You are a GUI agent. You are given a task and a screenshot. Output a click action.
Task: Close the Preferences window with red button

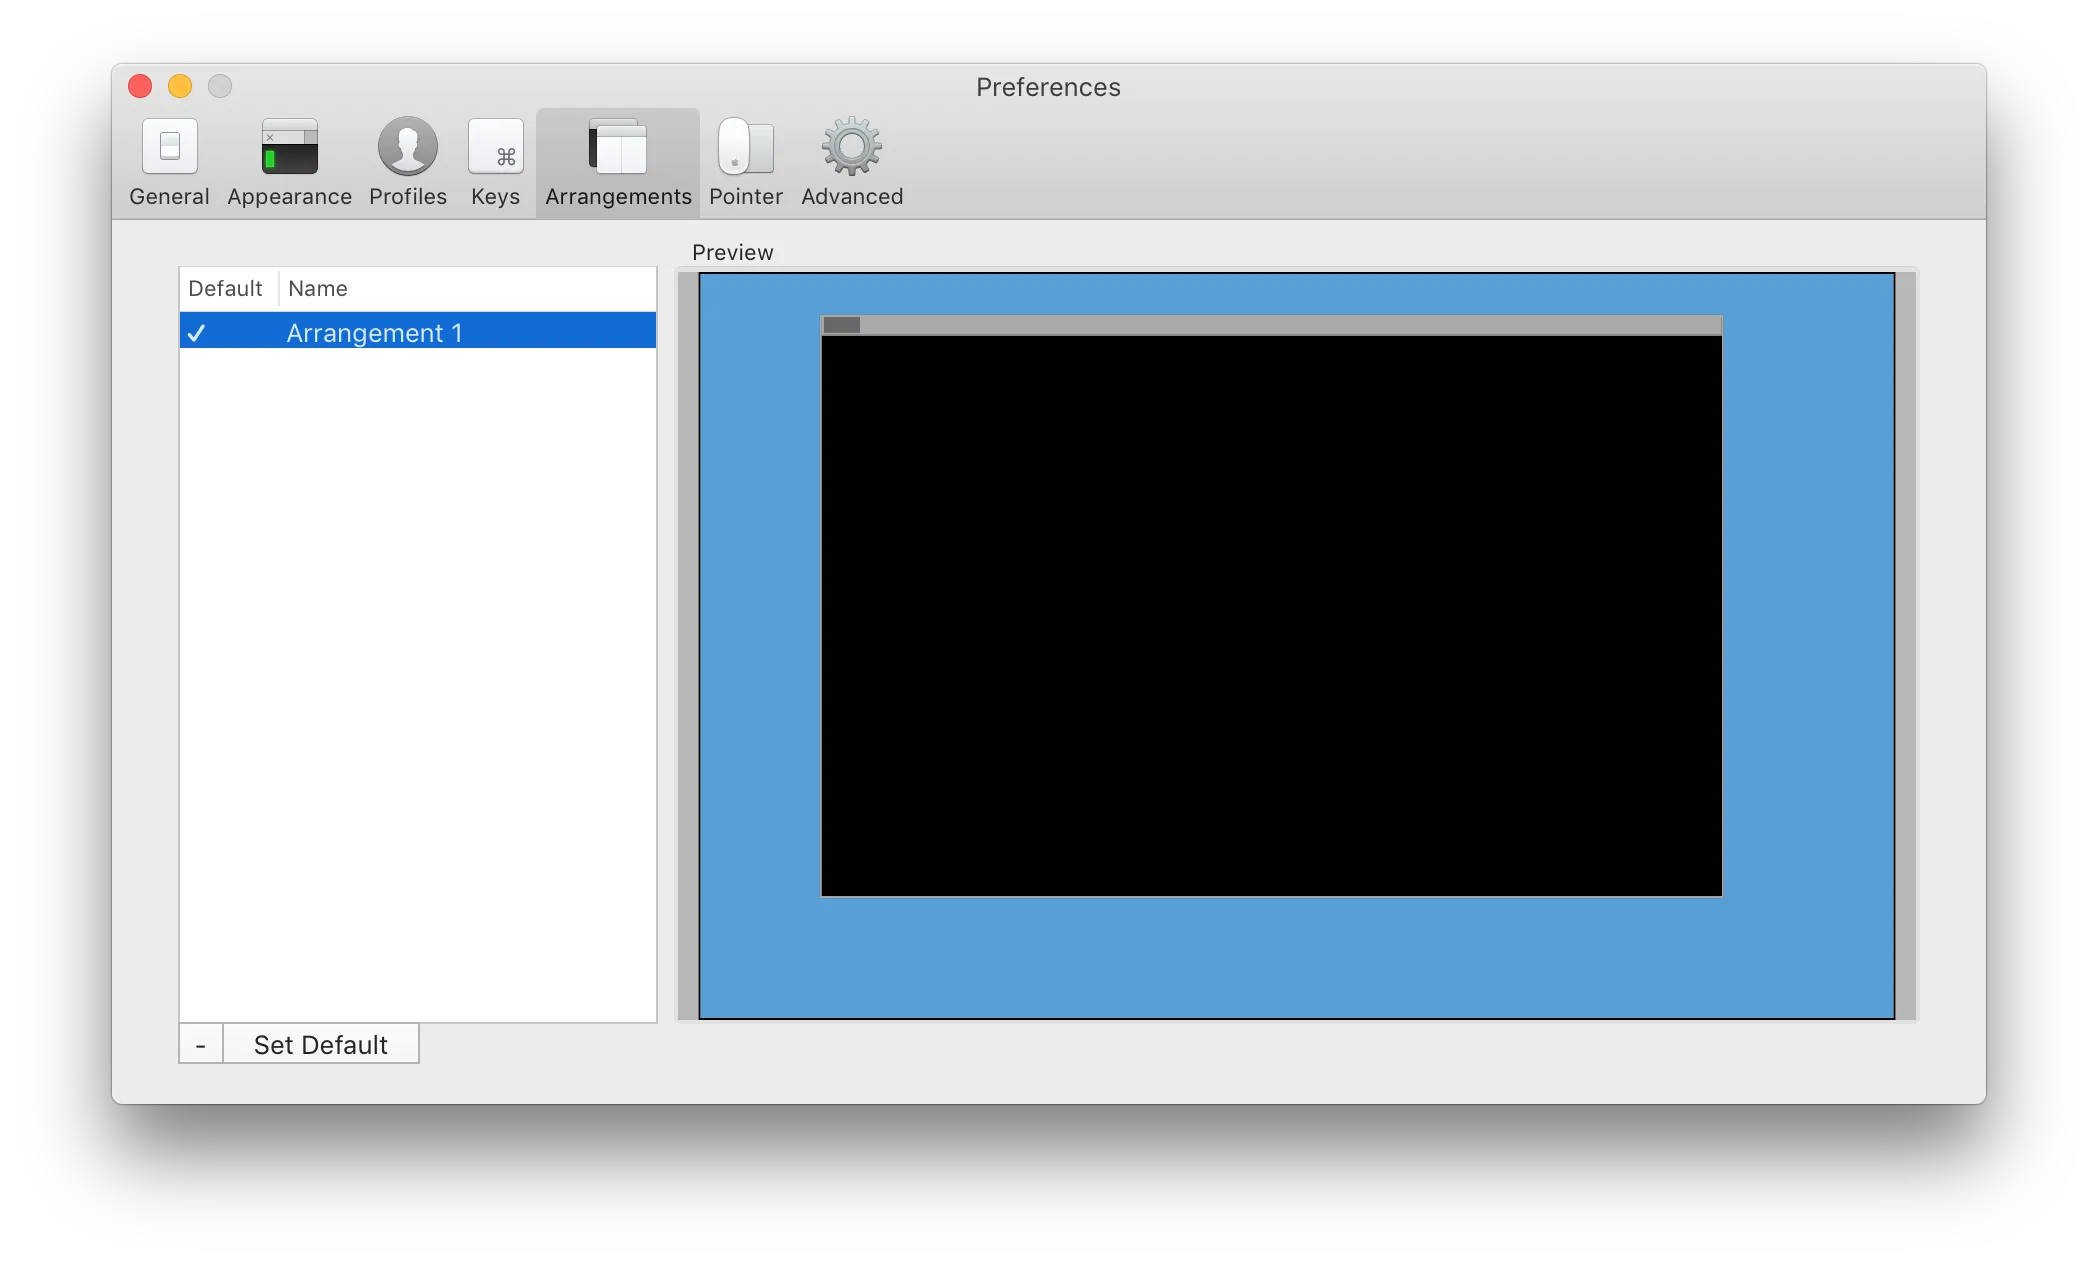[x=140, y=87]
